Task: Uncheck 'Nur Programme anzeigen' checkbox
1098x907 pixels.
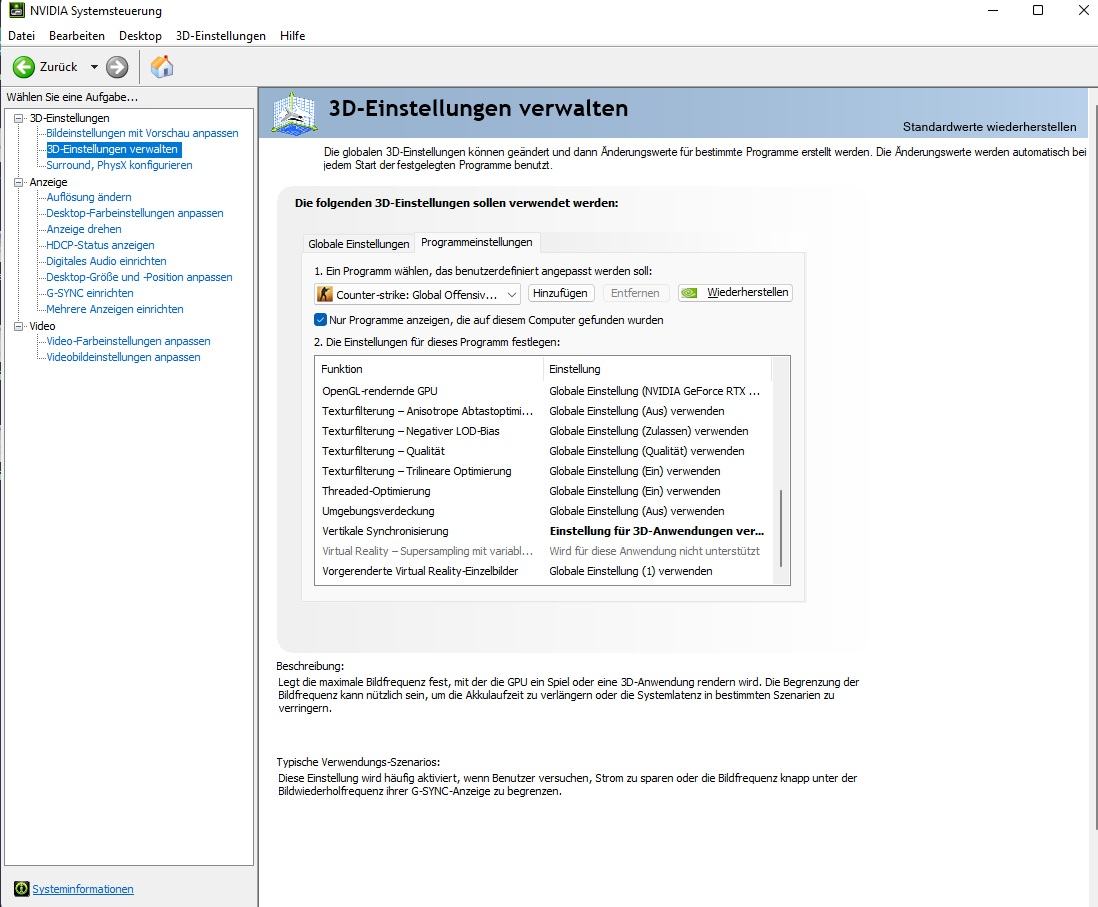Action: 321,319
